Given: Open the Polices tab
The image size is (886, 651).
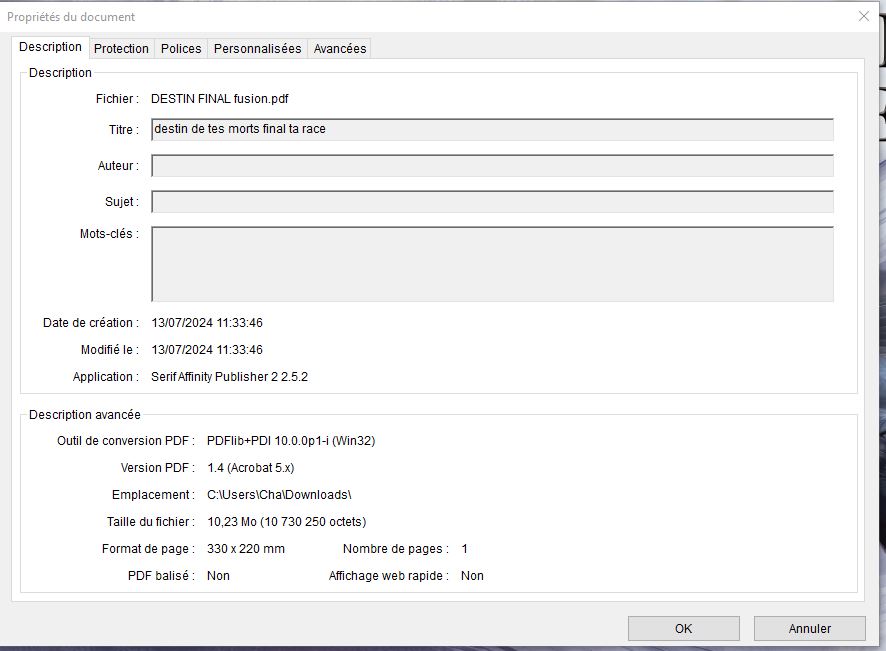Looking at the screenshot, I should click(x=181, y=49).
